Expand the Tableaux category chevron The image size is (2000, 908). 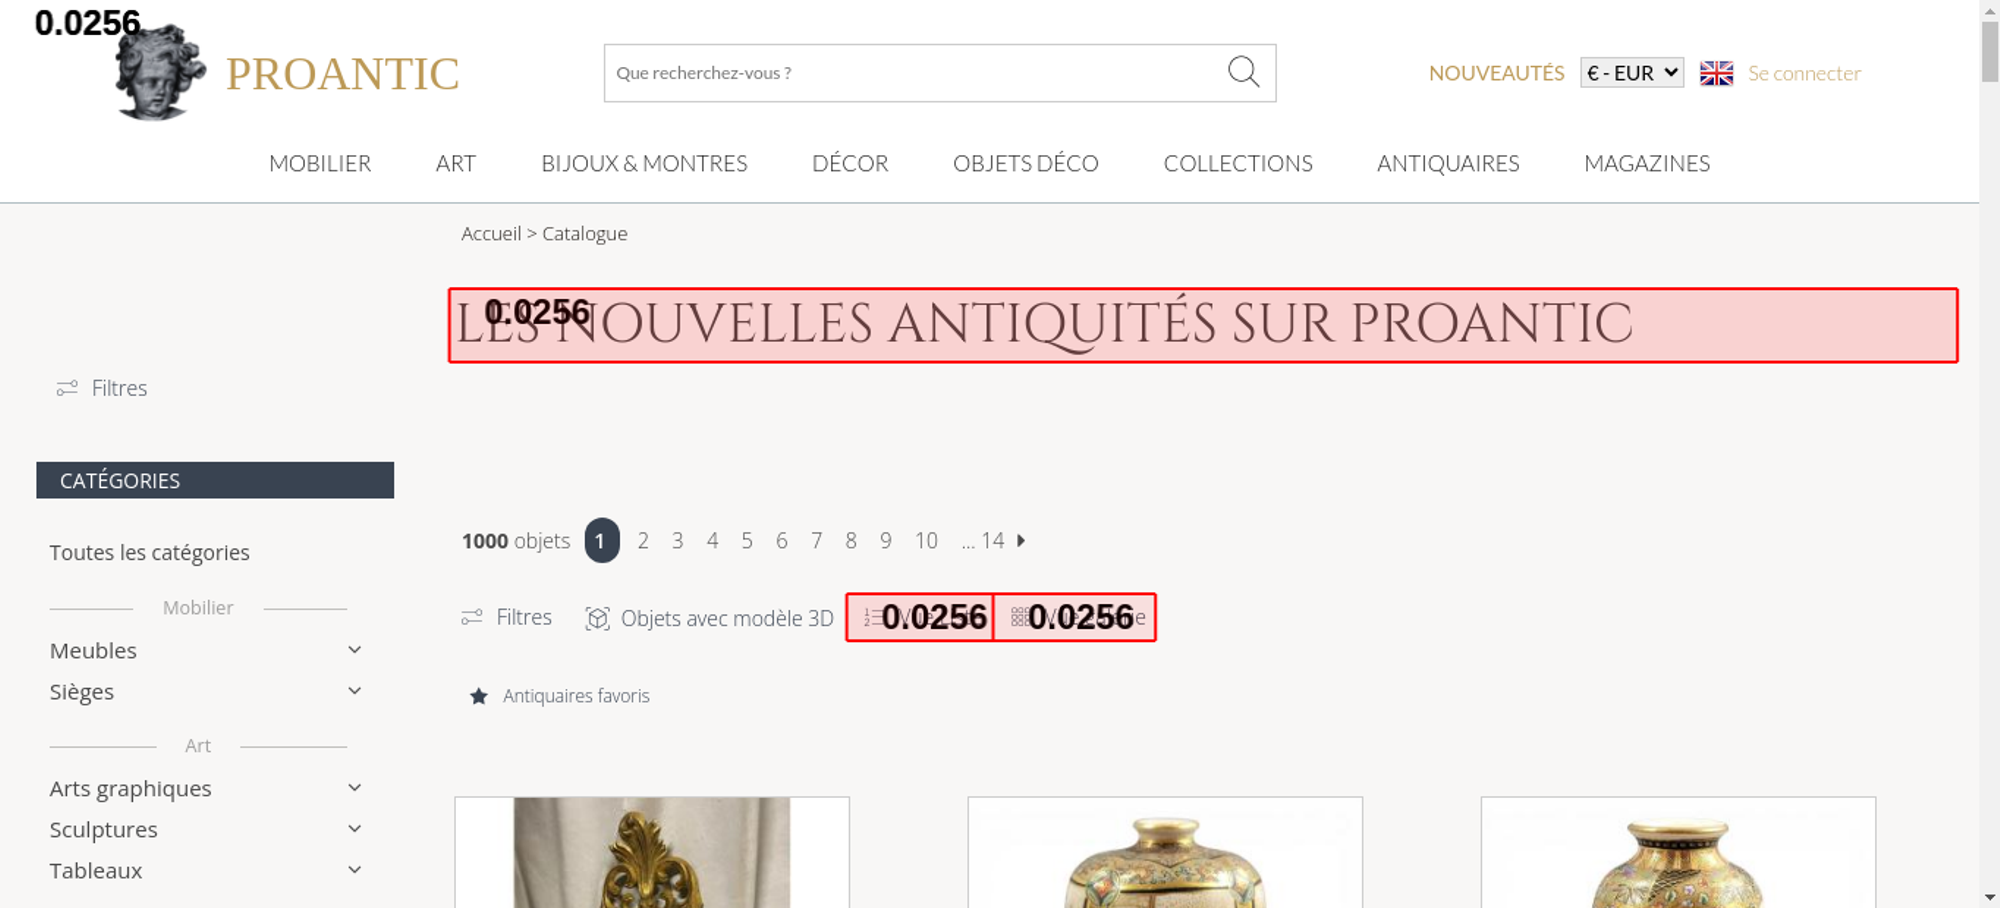[354, 870]
